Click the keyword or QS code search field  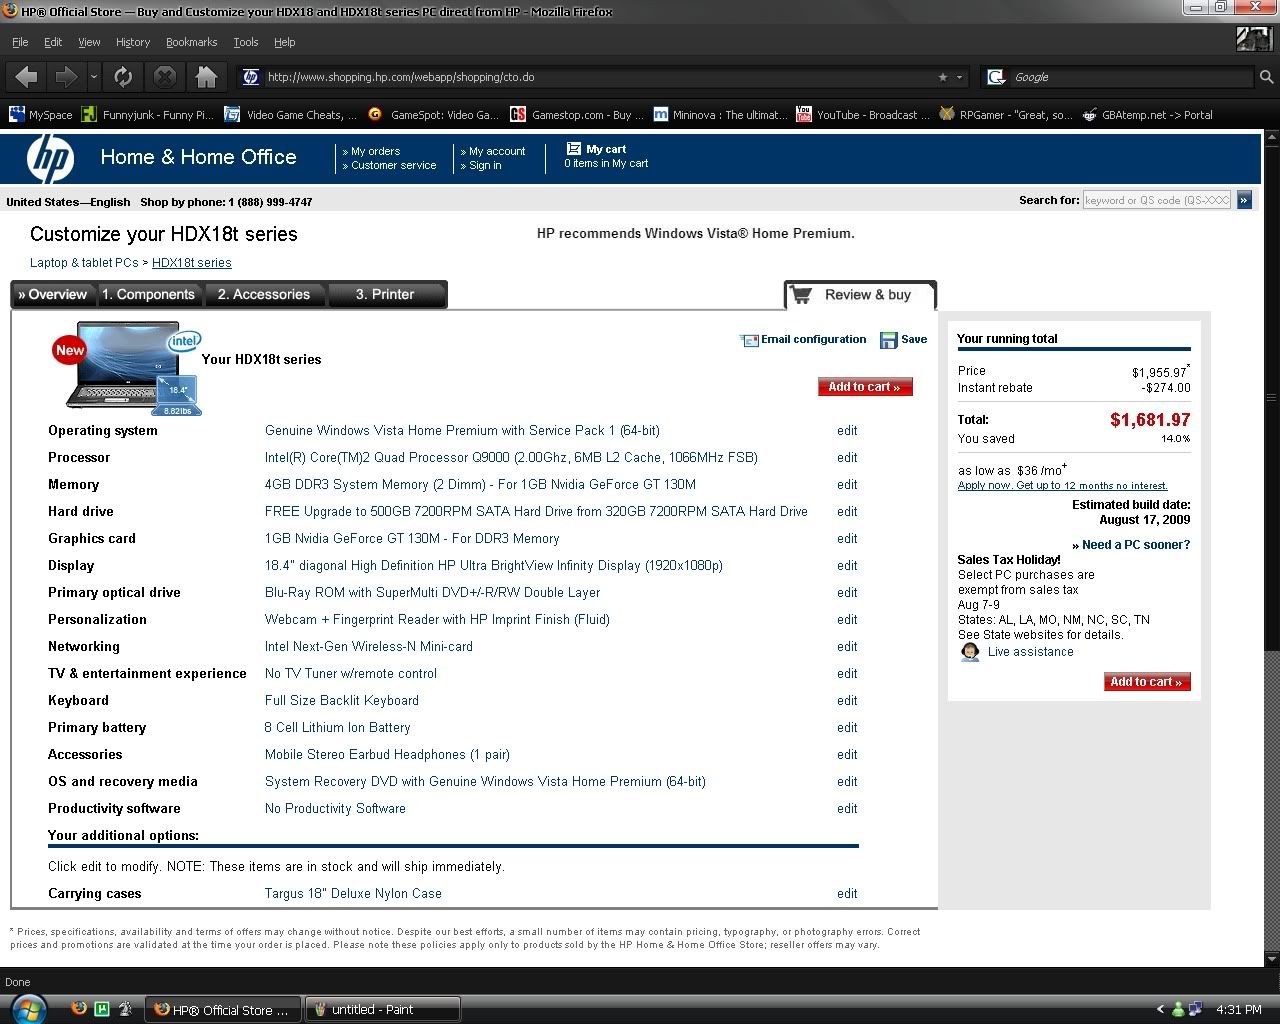tap(1157, 200)
